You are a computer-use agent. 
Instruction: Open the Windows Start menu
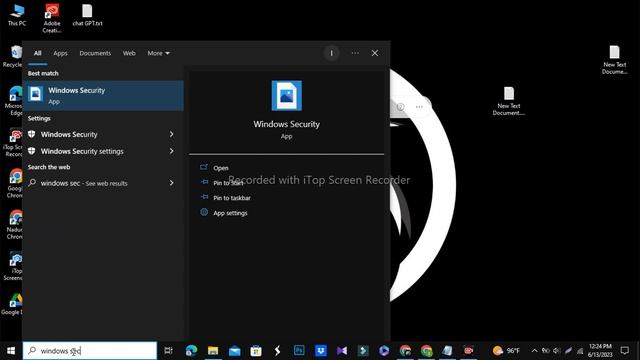click(x=11, y=351)
